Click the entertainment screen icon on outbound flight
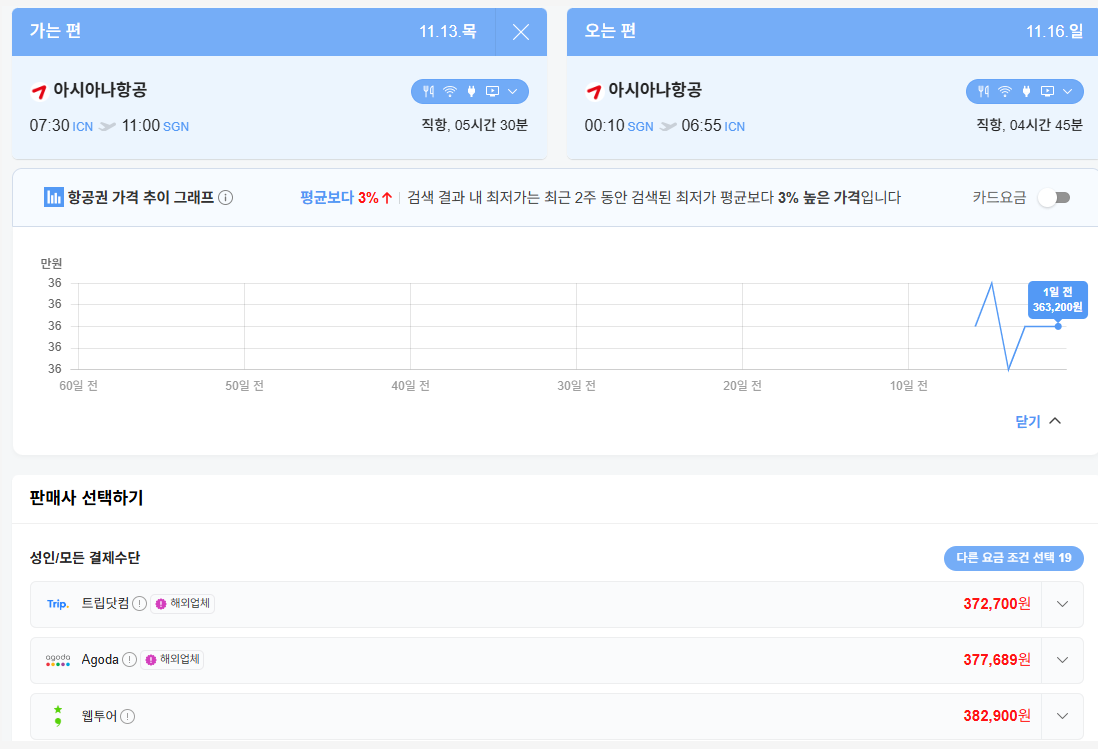The height and width of the screenshot is (749, 1098). [492, 92]
